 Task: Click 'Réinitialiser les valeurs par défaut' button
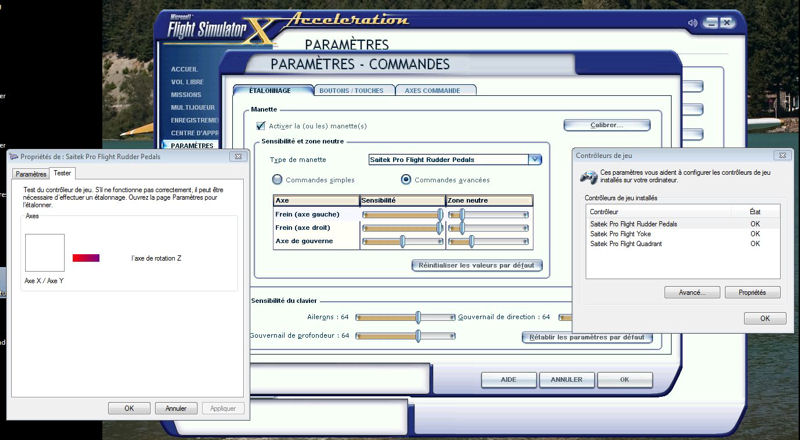pos(477,265)
